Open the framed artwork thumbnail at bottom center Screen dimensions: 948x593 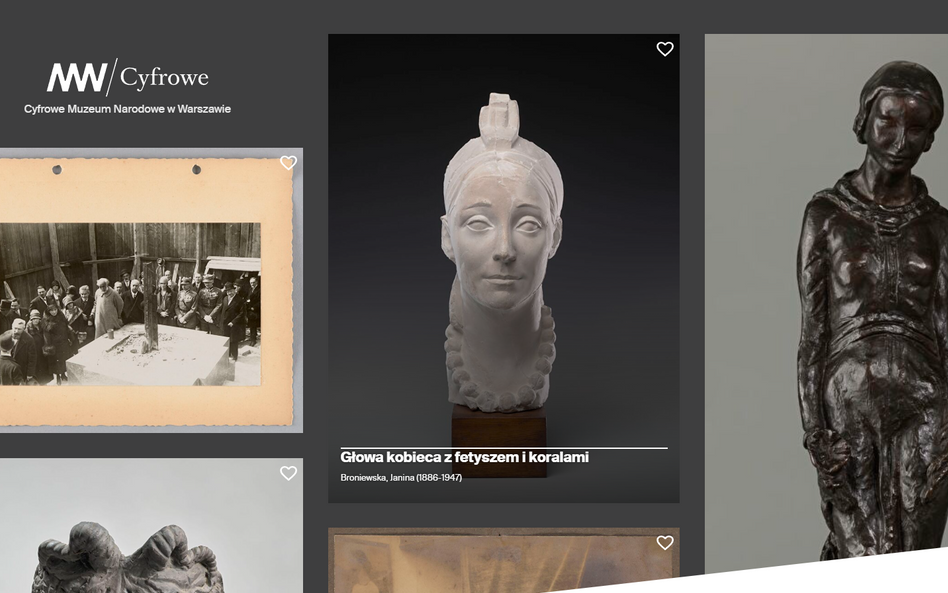500,565
